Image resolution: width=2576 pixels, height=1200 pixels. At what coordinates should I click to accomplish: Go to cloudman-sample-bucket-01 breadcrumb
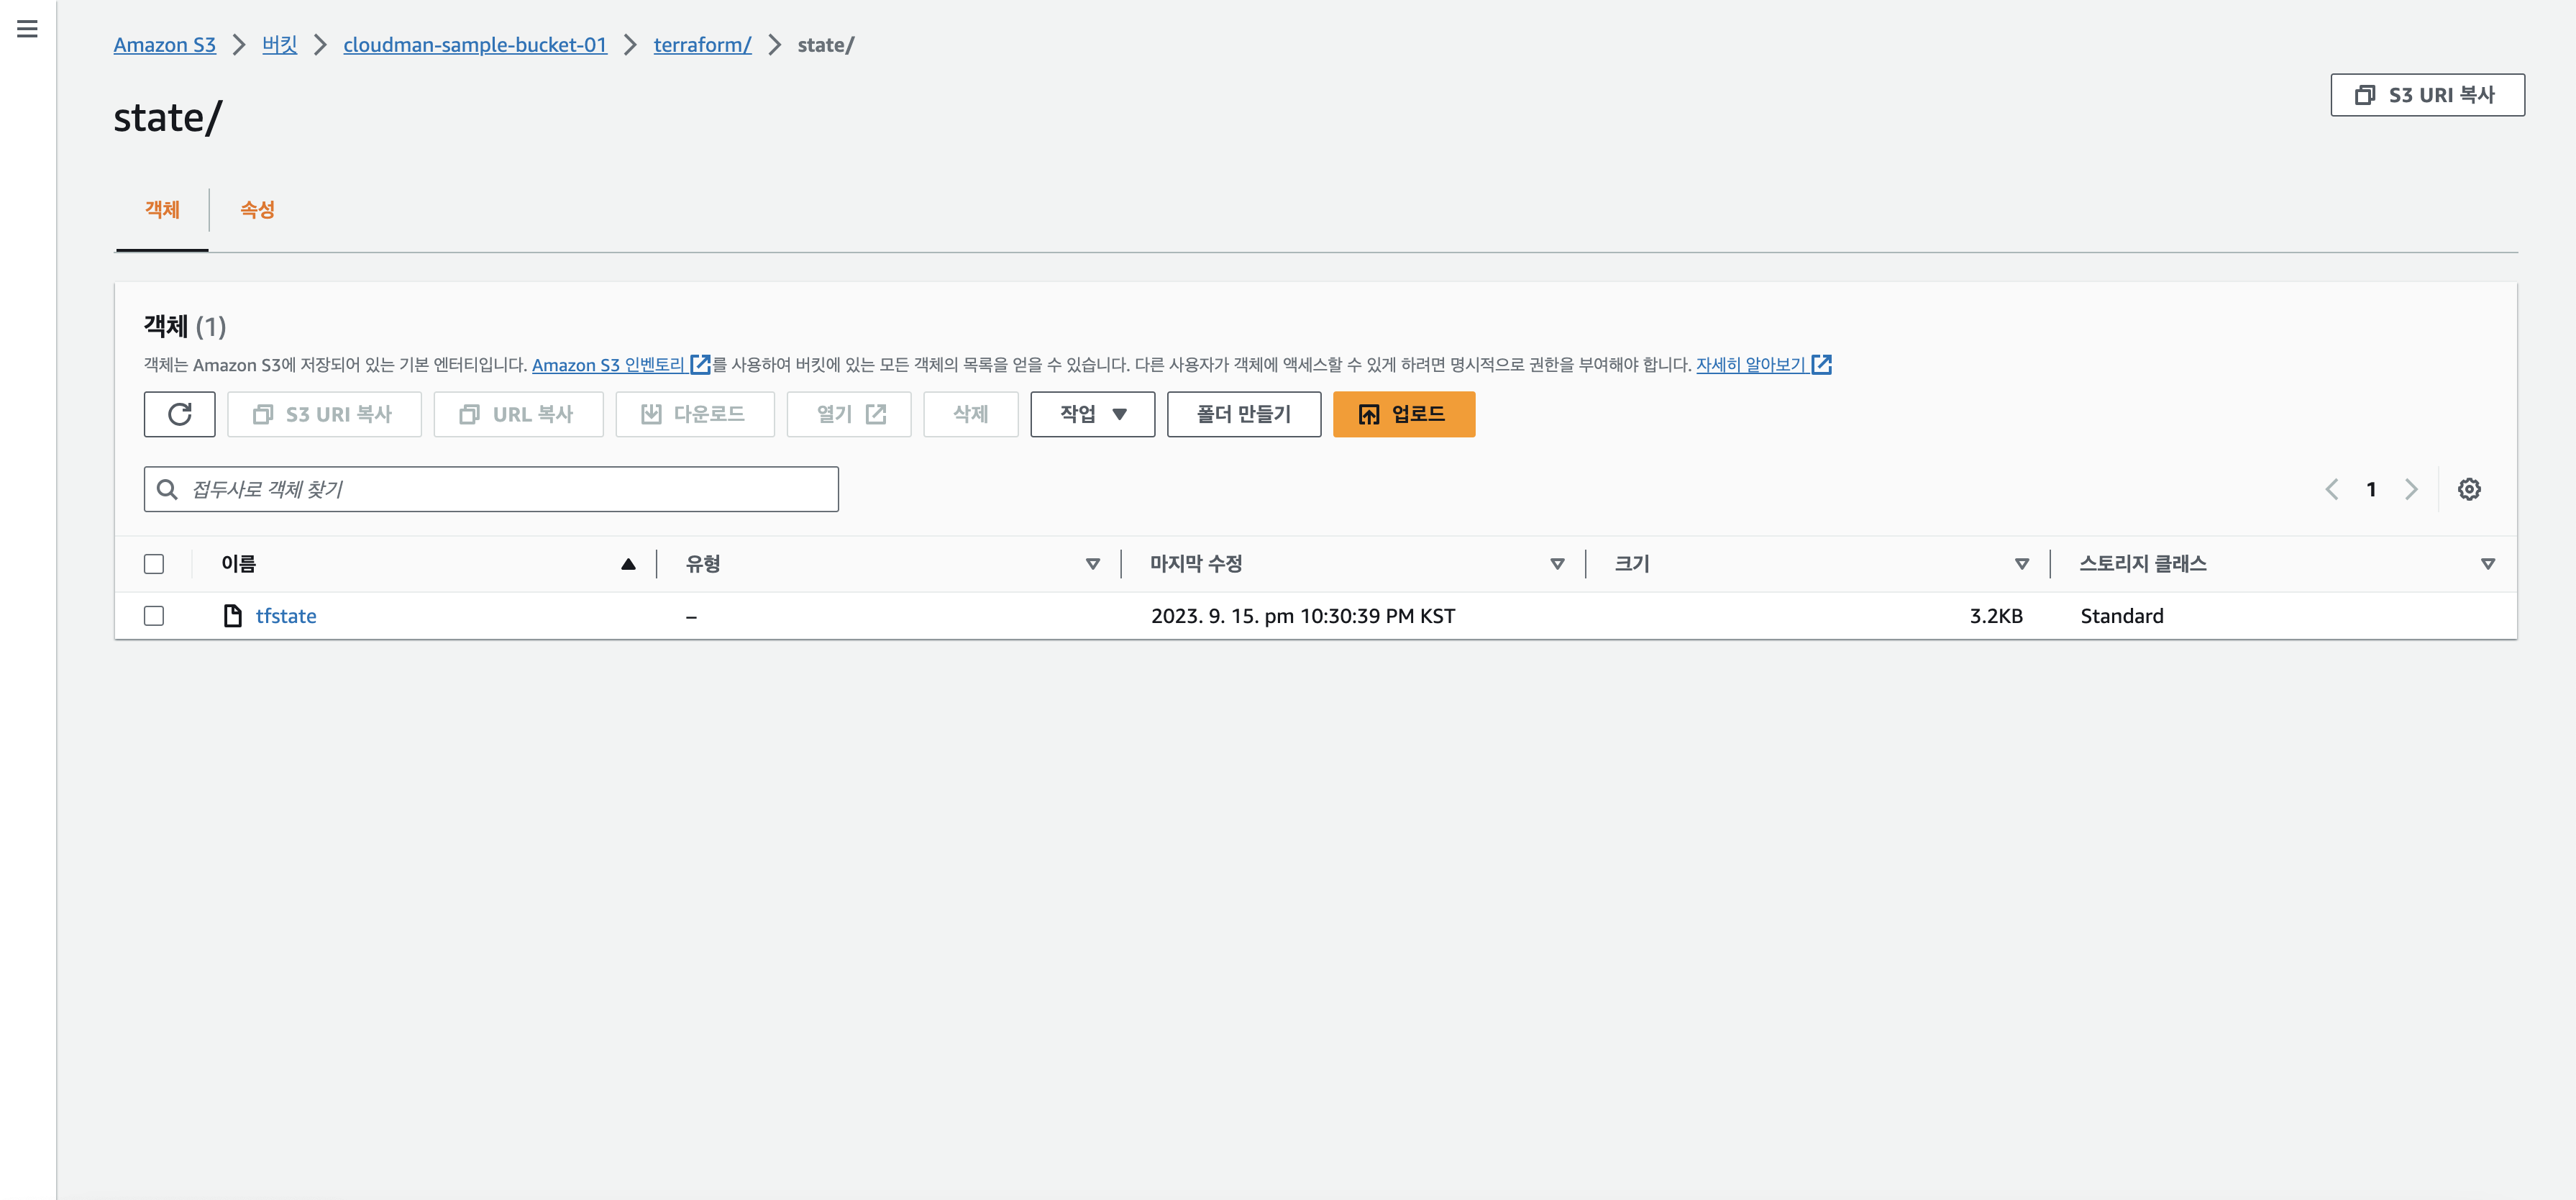(475, 45)
